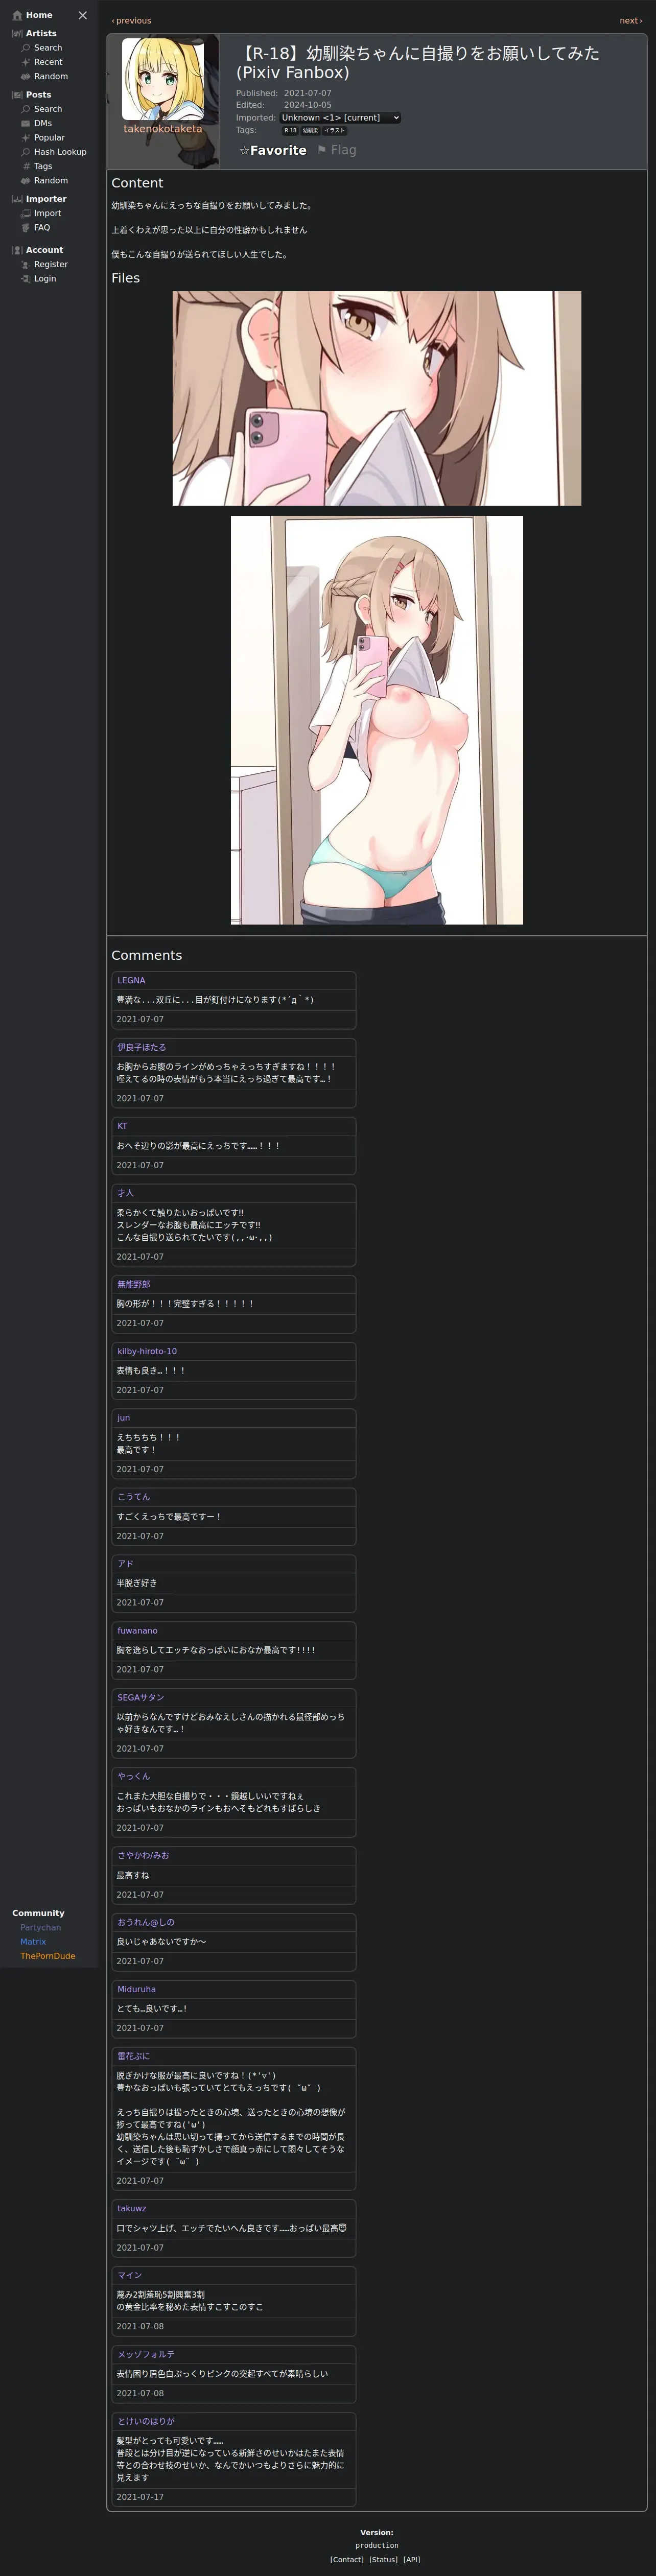
Task: Open the Matrix community link
Action: pos(33,1942)
